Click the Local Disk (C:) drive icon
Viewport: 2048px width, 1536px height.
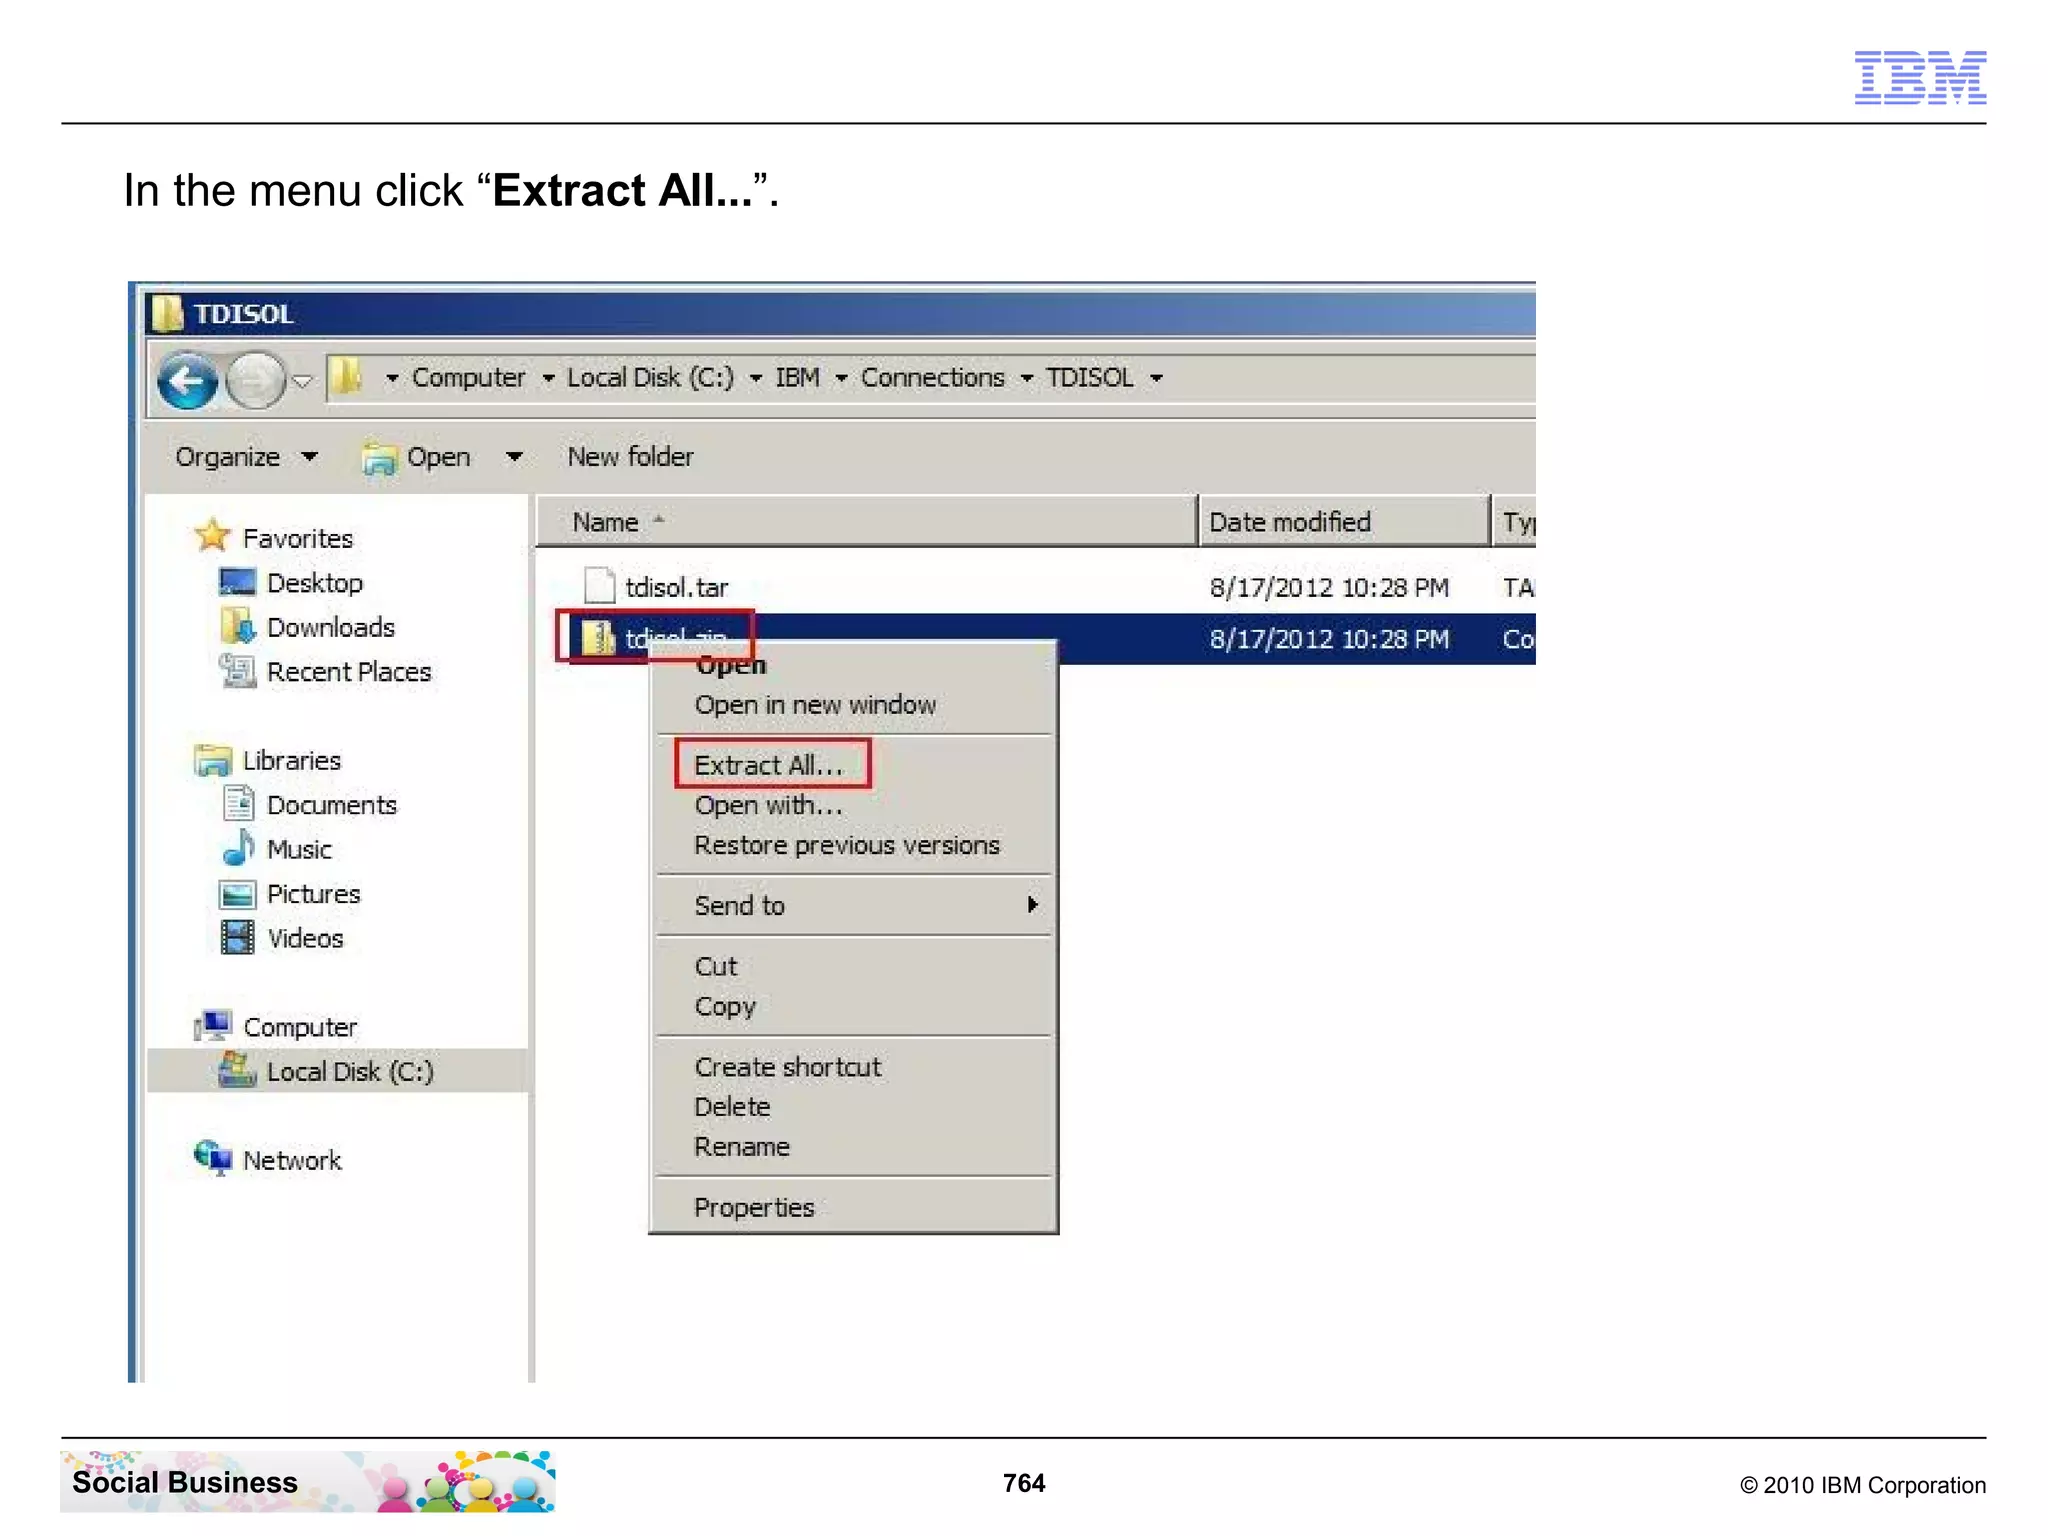point(237,1069)
